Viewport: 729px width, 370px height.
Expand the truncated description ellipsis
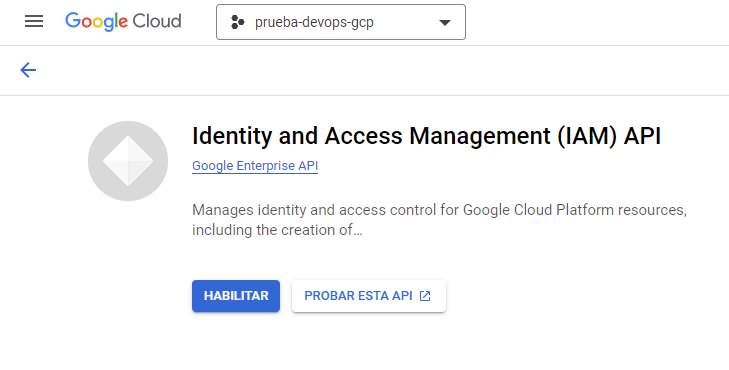pos(358,230)
